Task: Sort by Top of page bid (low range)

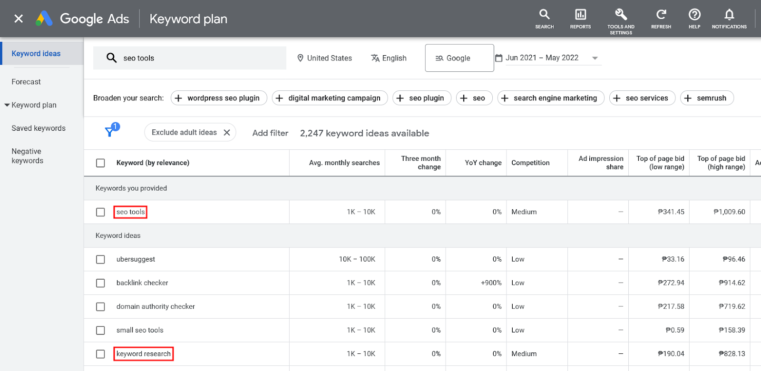Action: (660, 163)
